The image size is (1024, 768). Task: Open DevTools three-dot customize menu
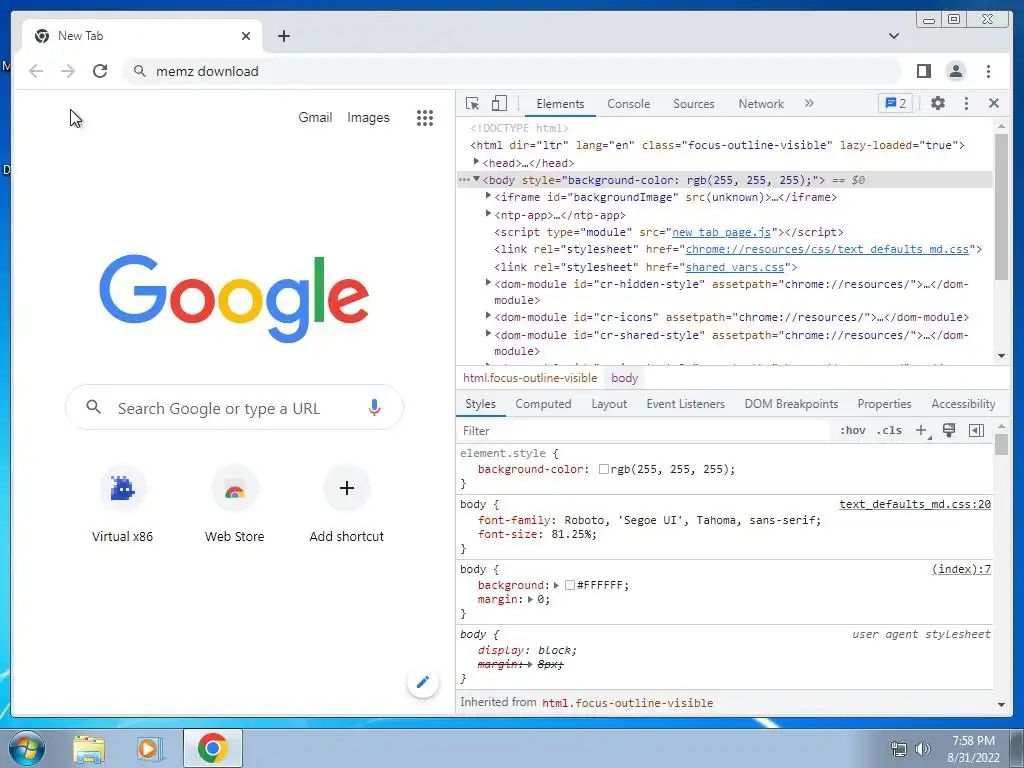click(x=966, y=103)
